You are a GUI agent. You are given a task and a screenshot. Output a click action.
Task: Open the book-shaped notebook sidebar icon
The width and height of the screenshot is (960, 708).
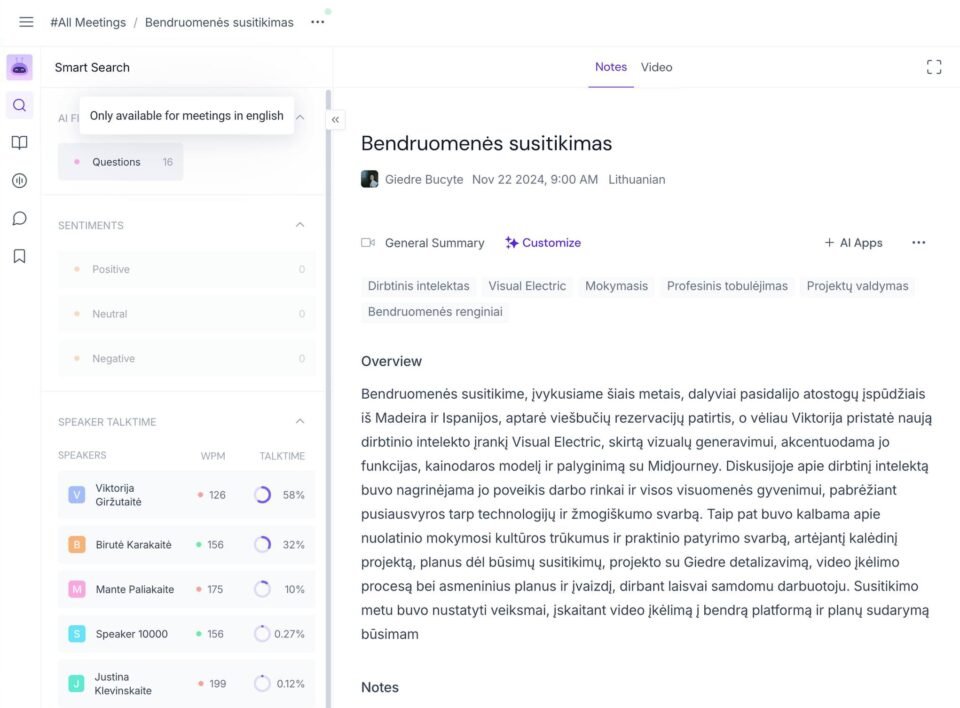(x=20, y=143)
